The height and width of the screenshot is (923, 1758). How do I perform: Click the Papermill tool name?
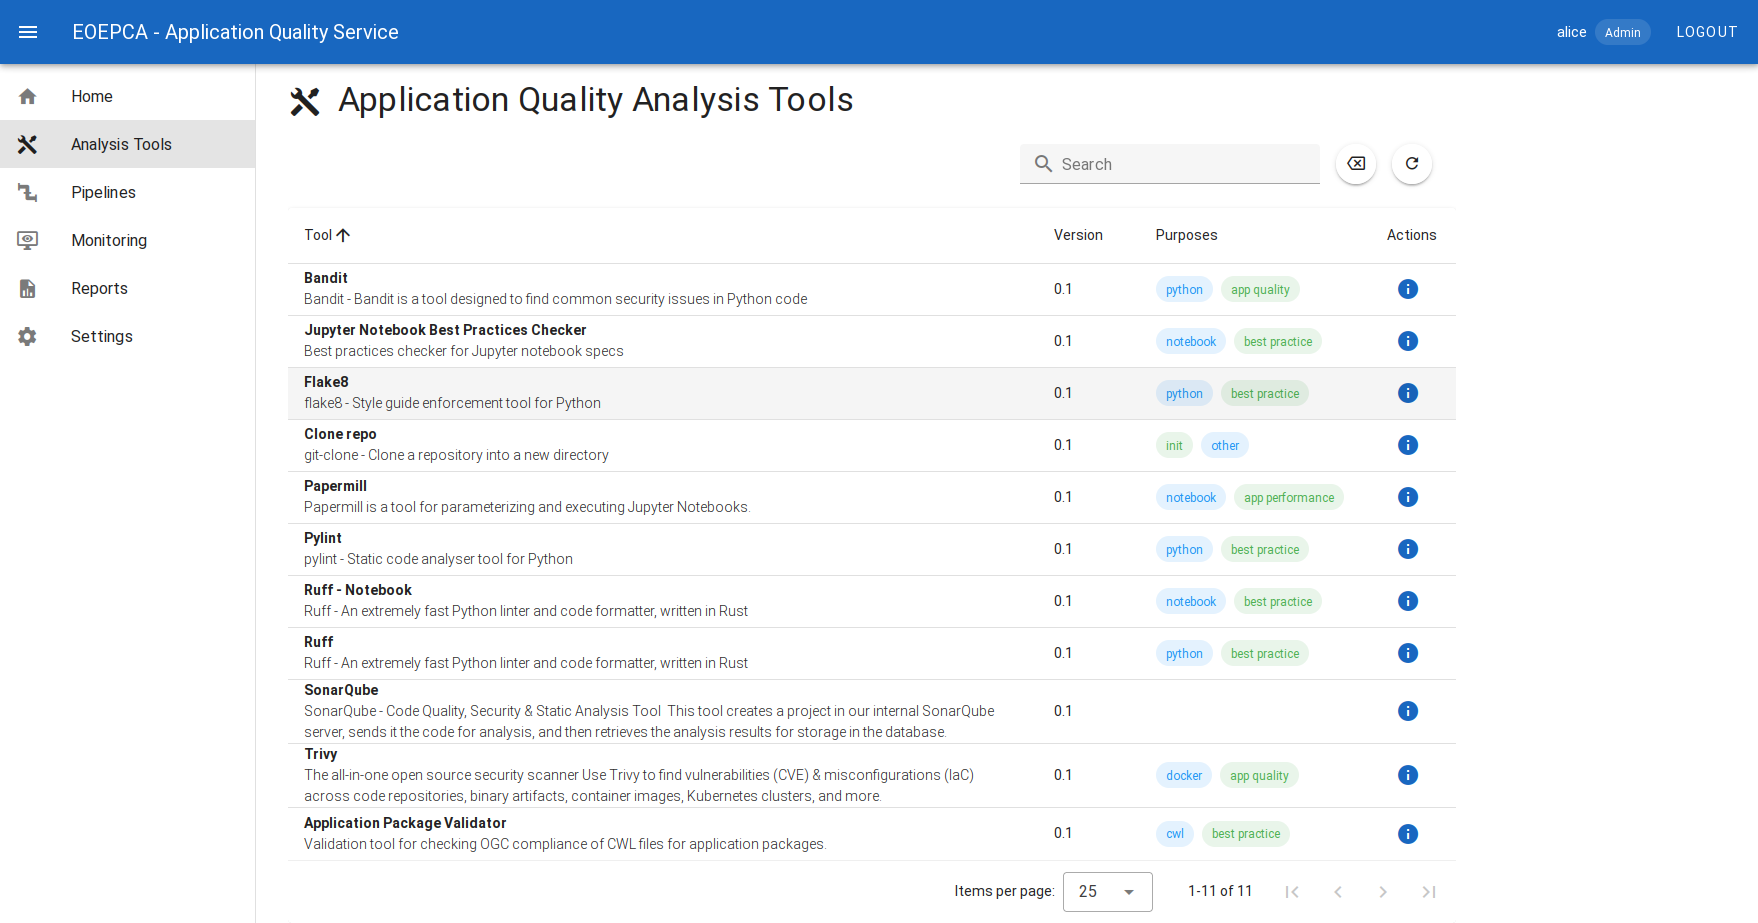click(x=335, y=486)
